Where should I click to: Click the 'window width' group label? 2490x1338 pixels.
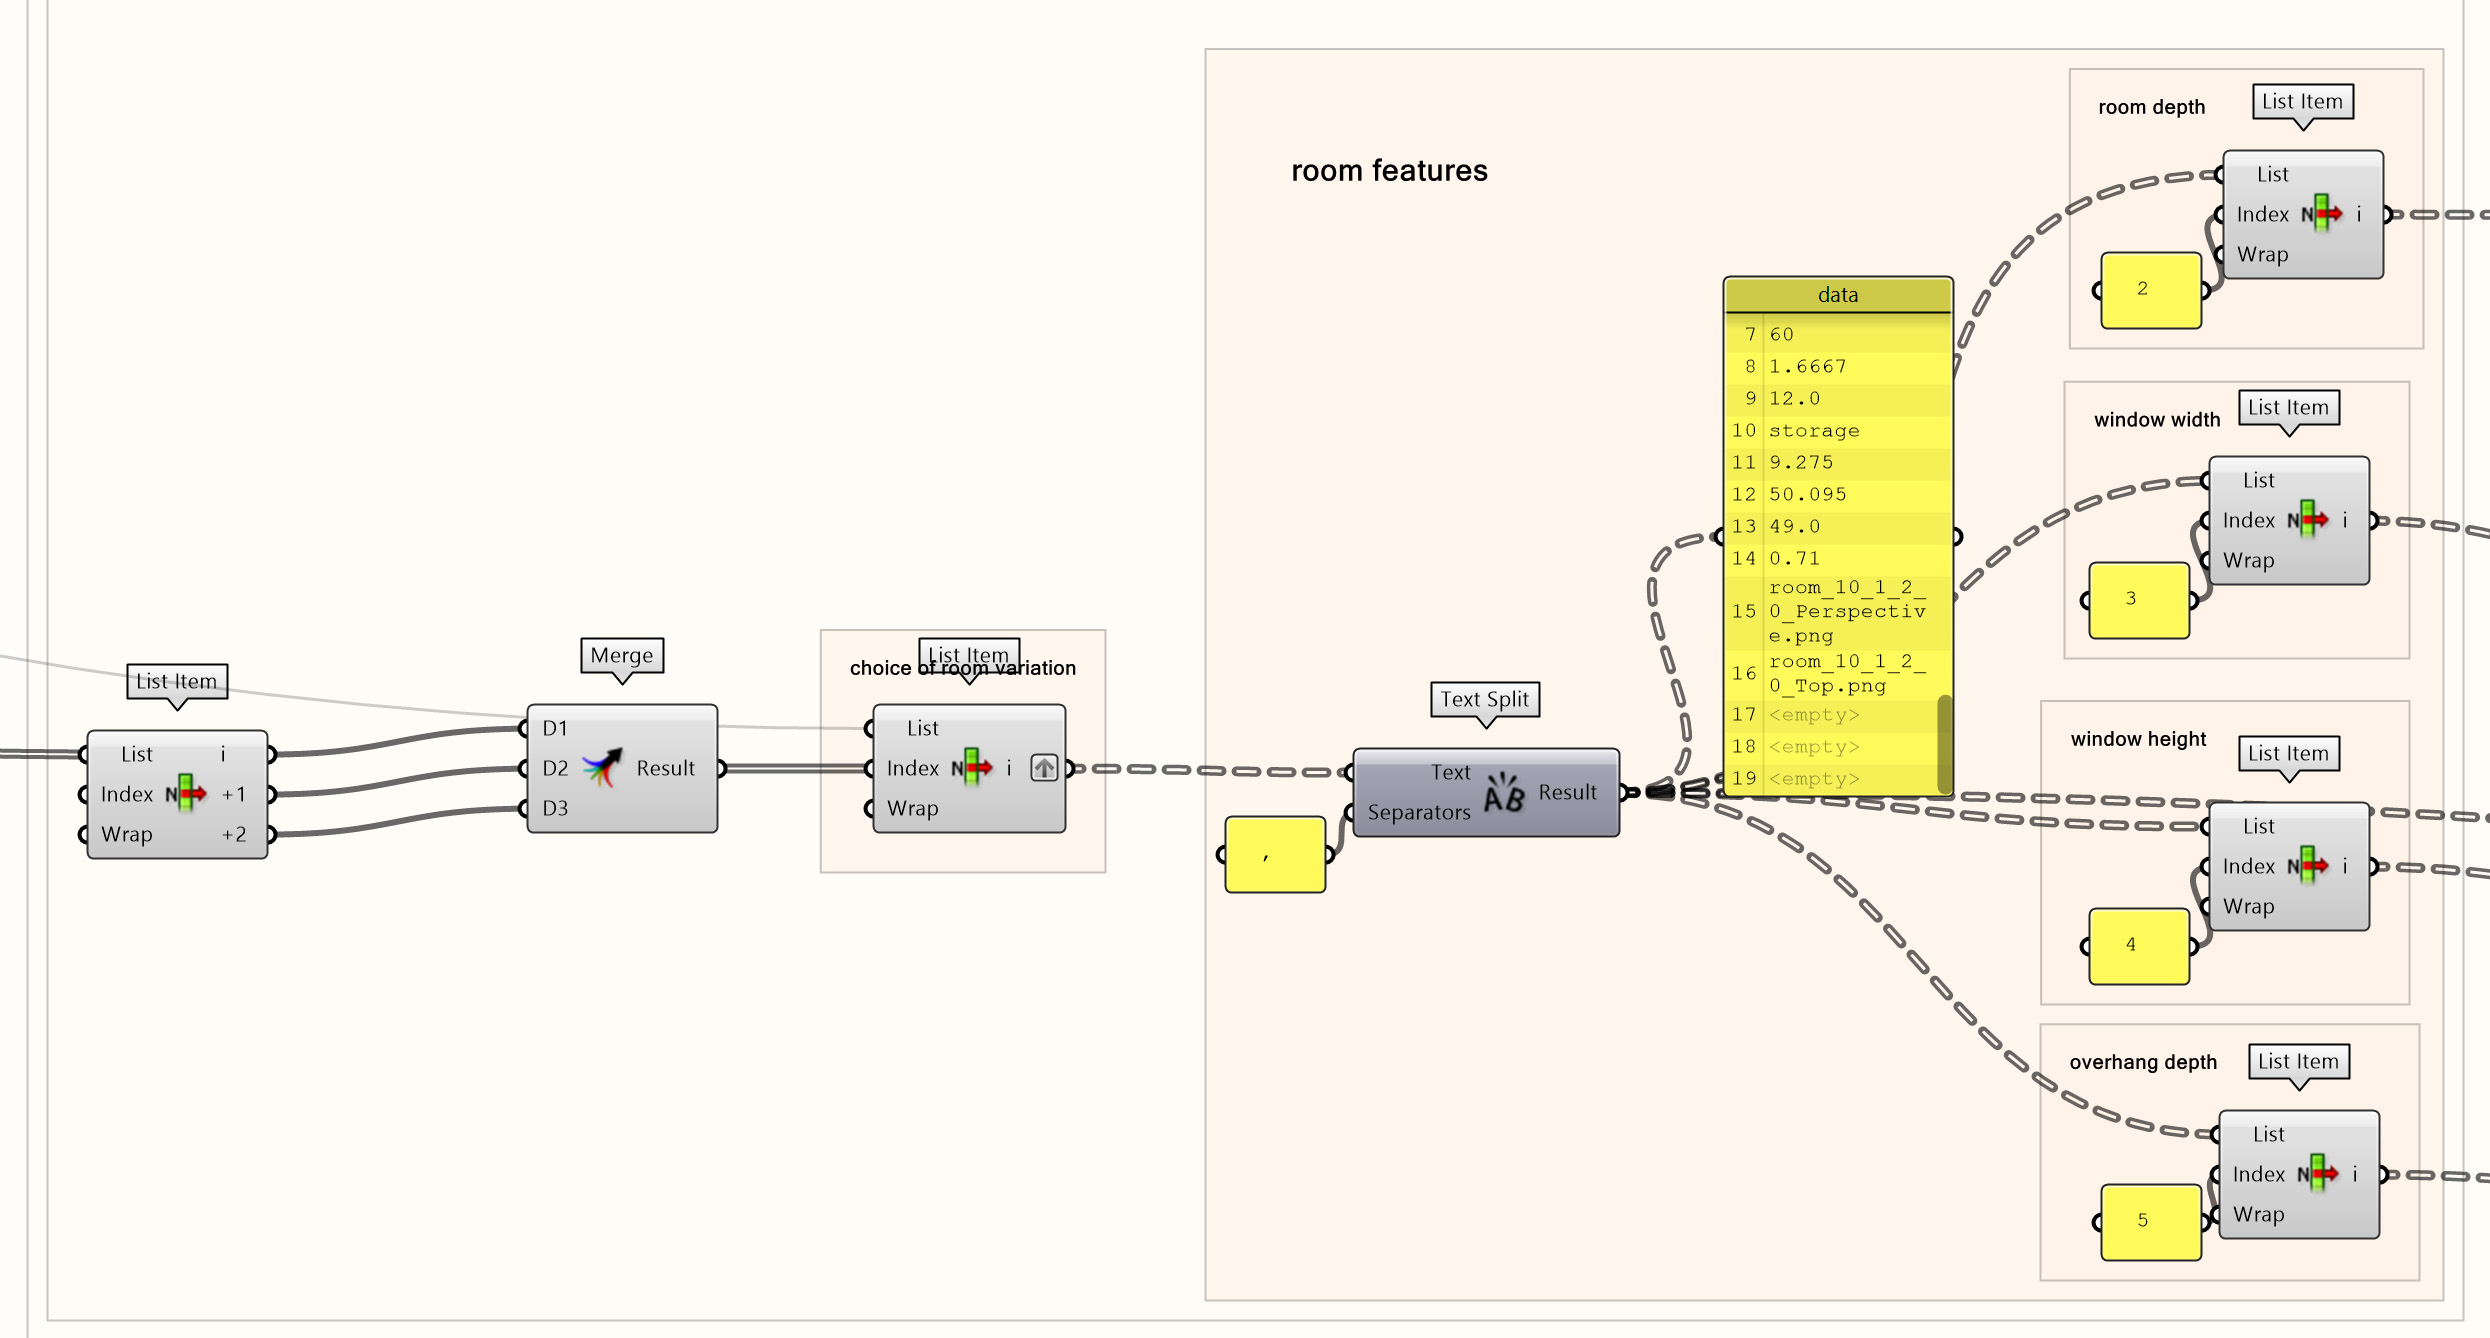2157,420
